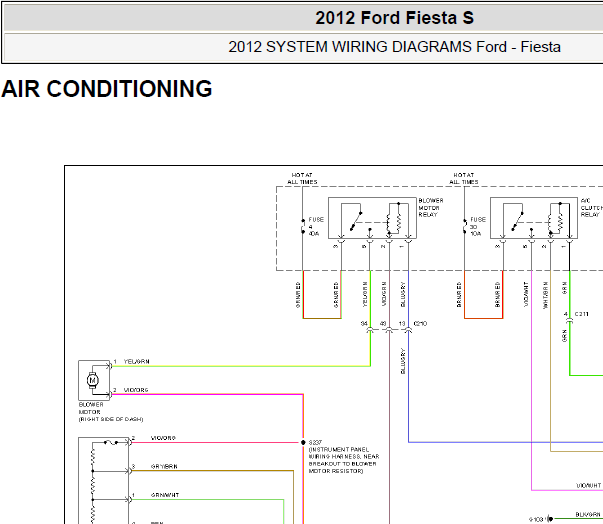Select "2012 SYSTEM WIRING DIAGRAMS Ford - Fiesta" subtitle
The image size is (603, 524).
pyautogui.click(x=394, y=47)
